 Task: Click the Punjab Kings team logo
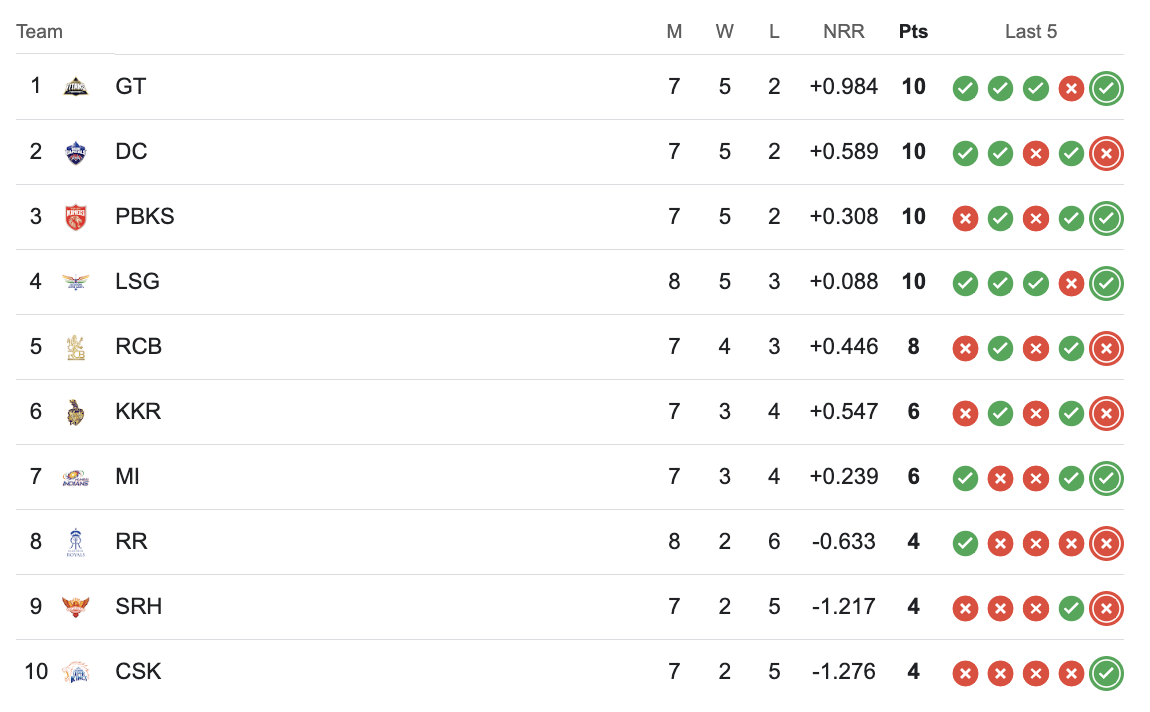point(76,217)
